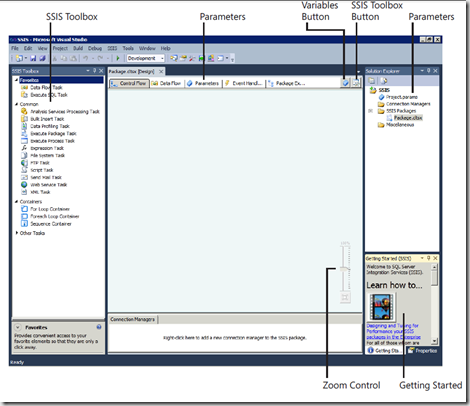Click the Save All toolbar icon

click(x=42, y=58)
